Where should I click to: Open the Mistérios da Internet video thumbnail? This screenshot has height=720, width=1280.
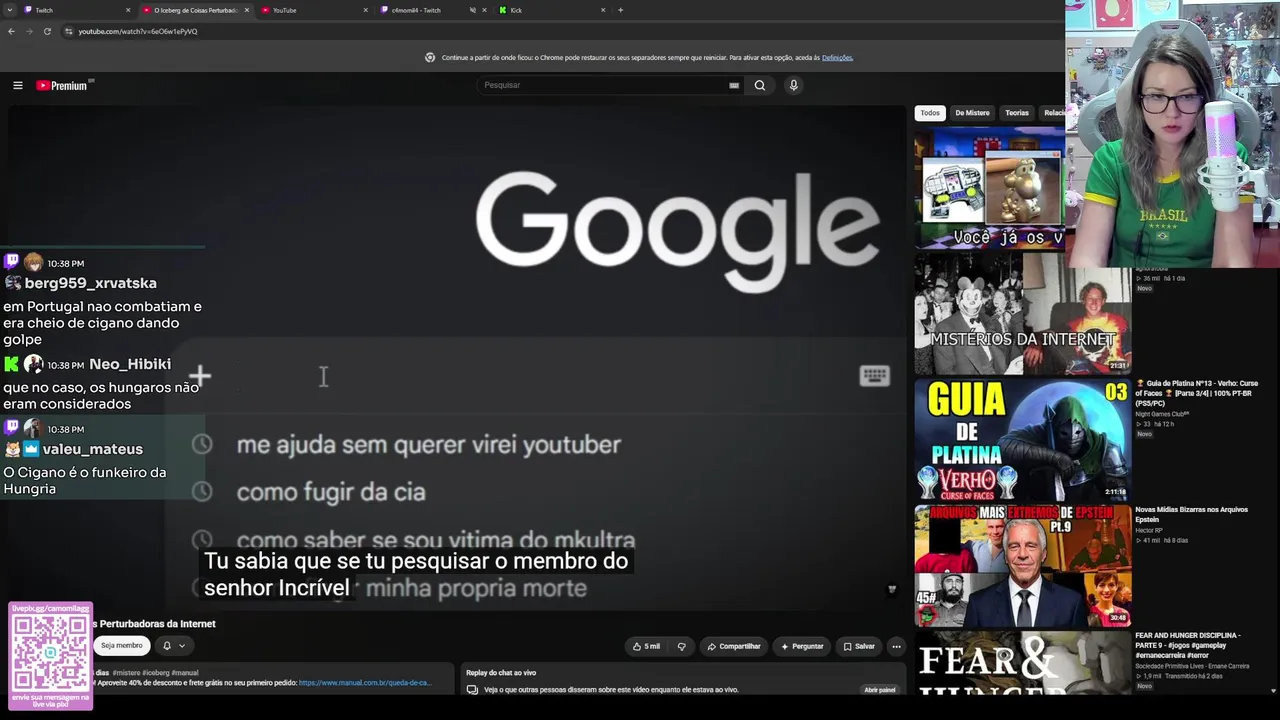click(1023, 313)
